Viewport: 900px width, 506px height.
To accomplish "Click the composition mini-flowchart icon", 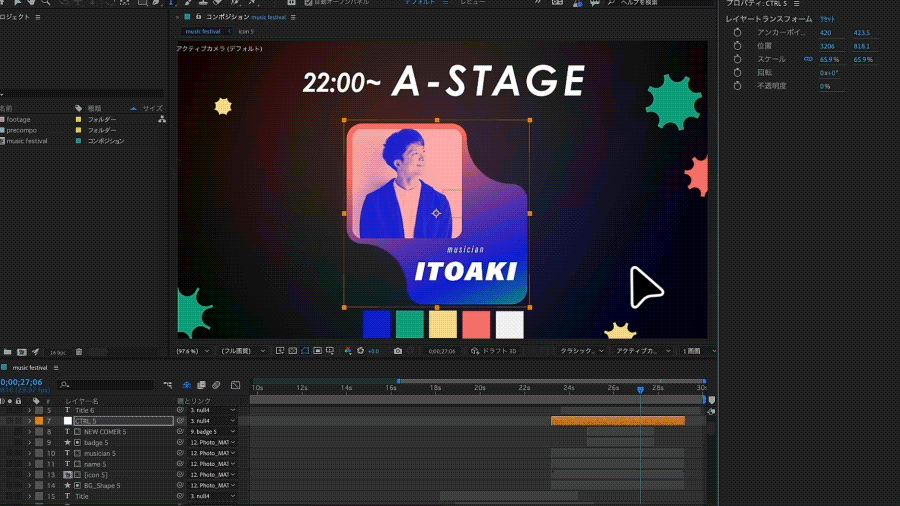I will [x=168, y=385].
